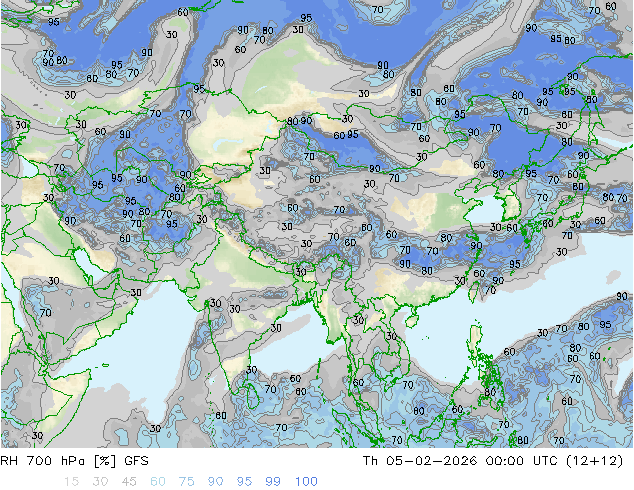Select the 15 value in the color legend
Viewport: 634px width, 490px height.
tap(71, 482)
